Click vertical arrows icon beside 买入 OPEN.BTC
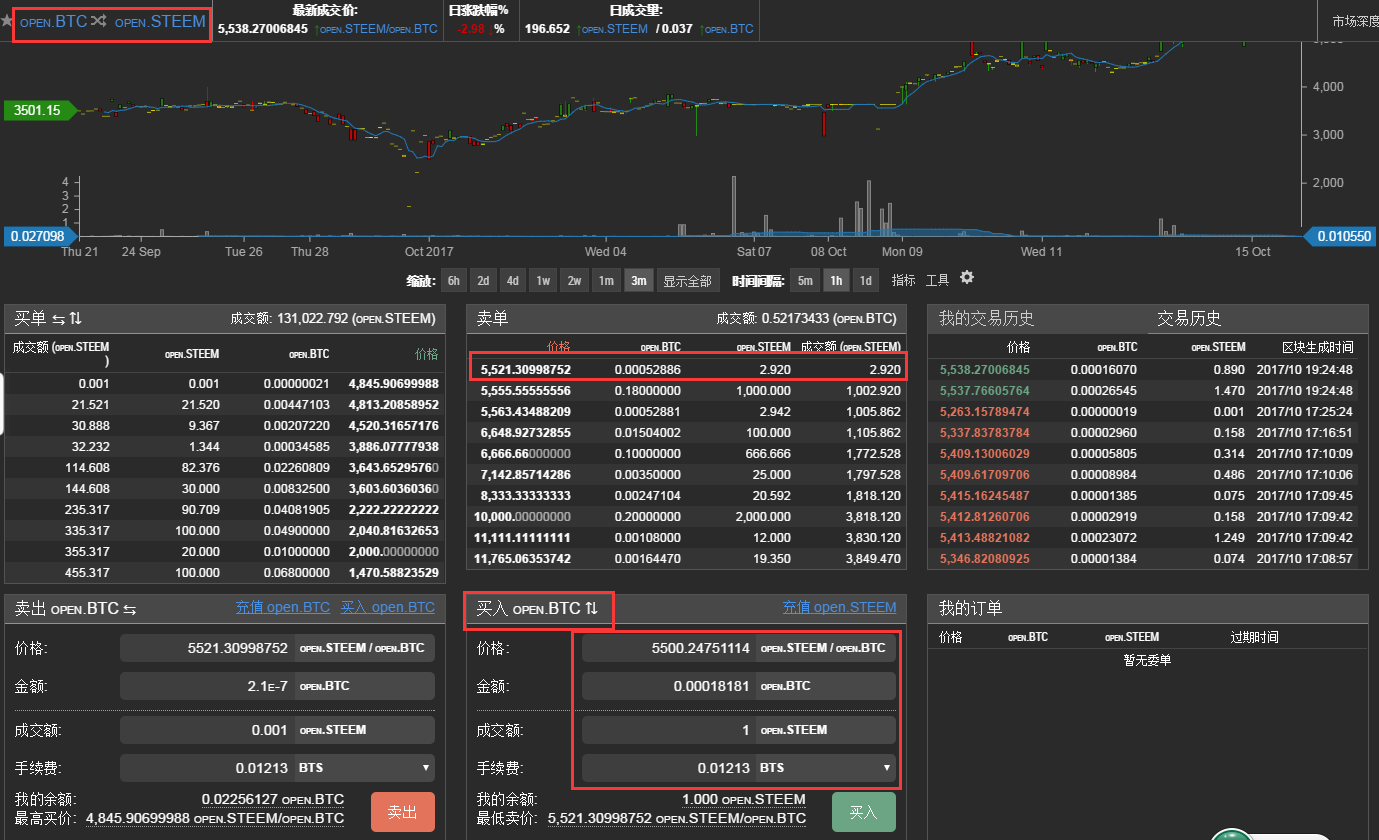Image resolution: width=1379 pixels, height=840 pixels. coord(592,609)
